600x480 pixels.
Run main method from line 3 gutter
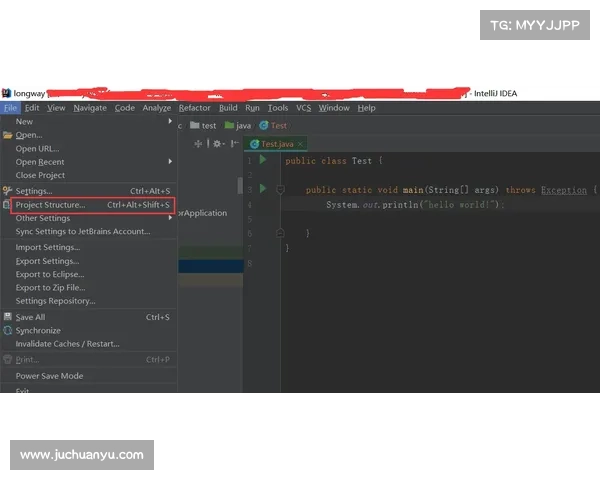[x=263, y=189]
